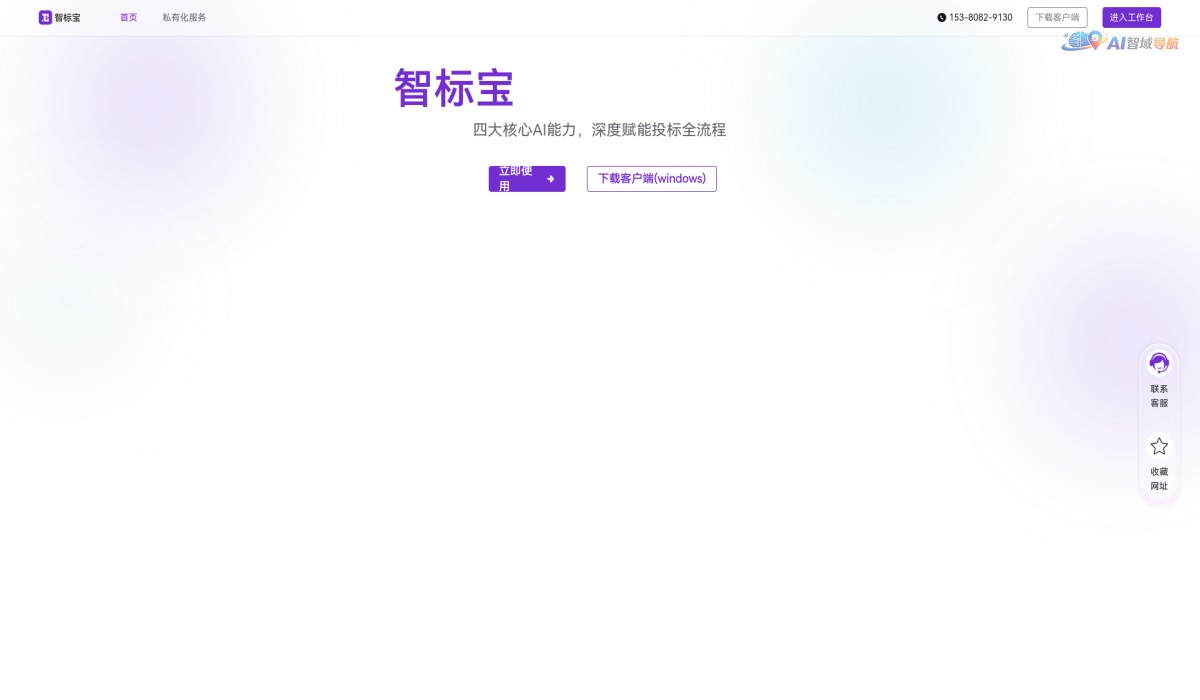1200x700 pixels.
Task: Click the 下载客户端 header button
Action: click(1057, 17)
